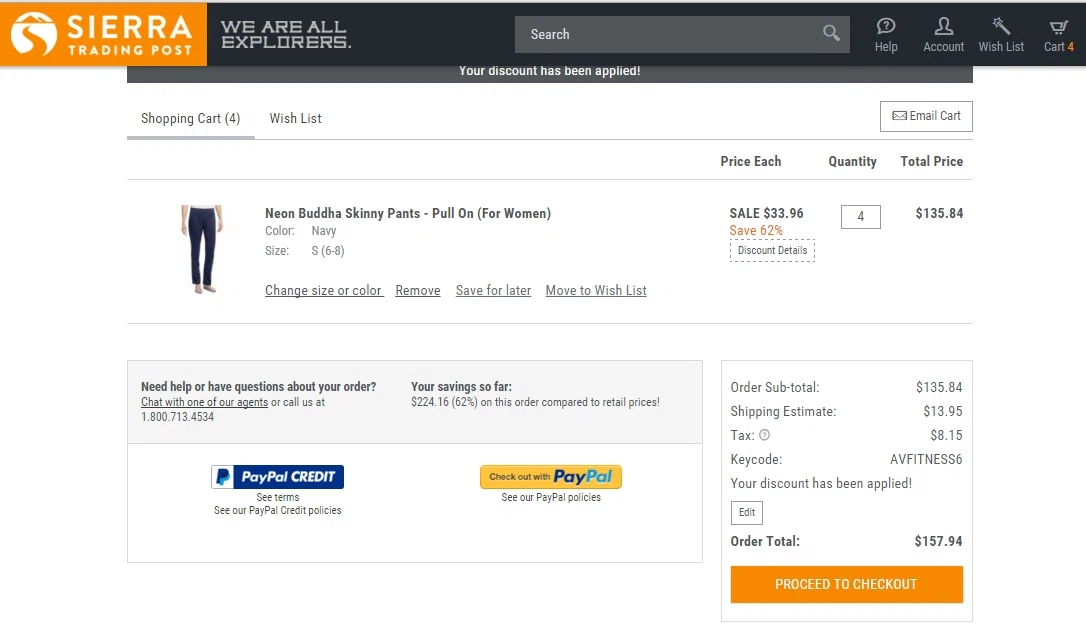Open the Wish List header icon
This screenshot has height=630, width=1086.
click(x=1001, y=35)
